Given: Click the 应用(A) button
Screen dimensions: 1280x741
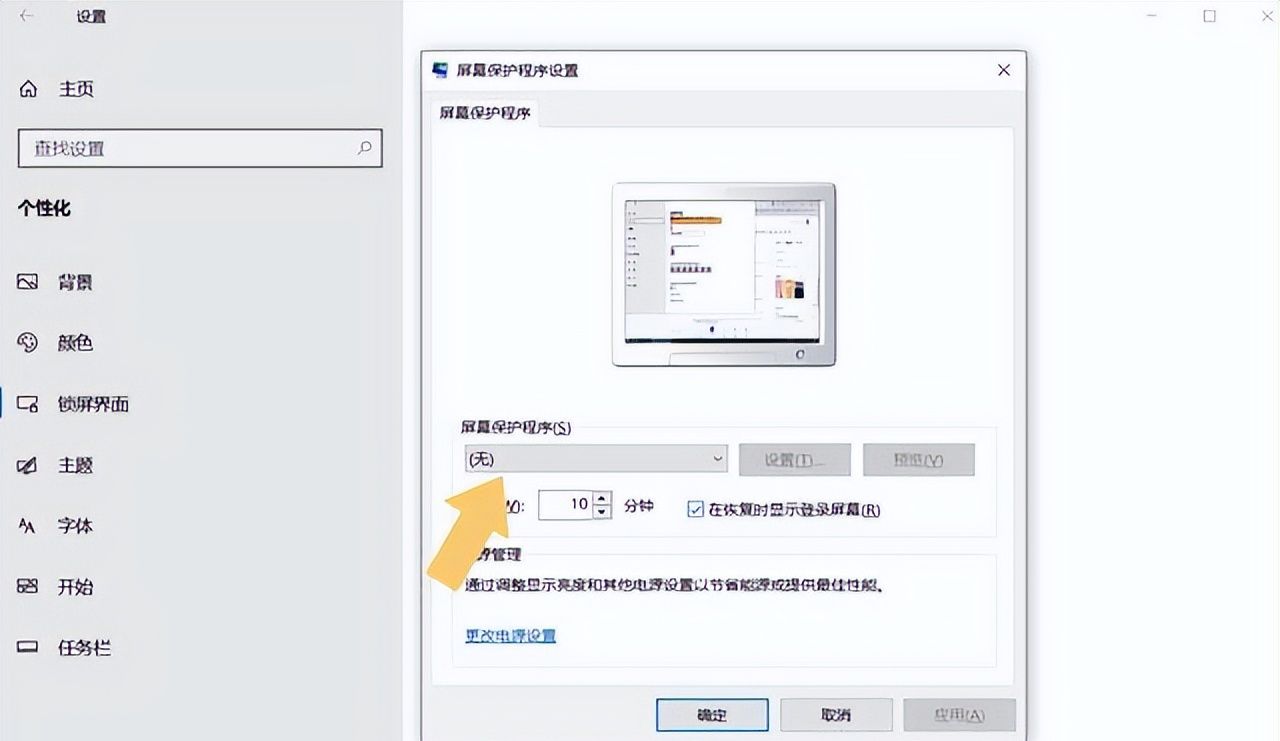Looking at the screenshot, I should (x=959, y=715).
